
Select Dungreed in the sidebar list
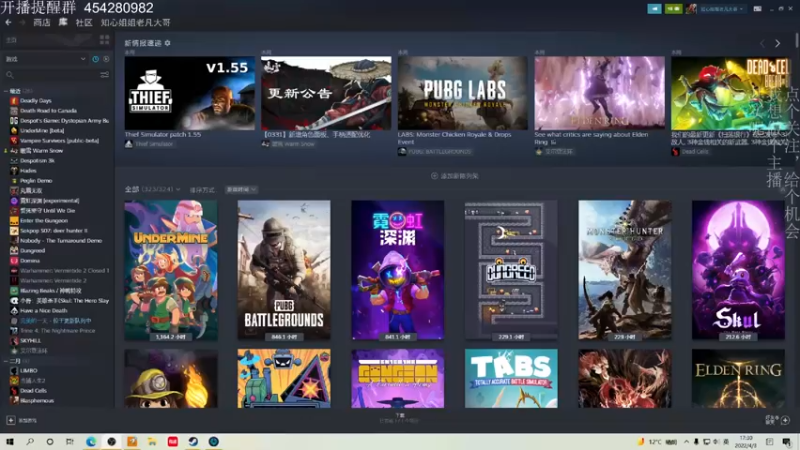pos(33,251)
